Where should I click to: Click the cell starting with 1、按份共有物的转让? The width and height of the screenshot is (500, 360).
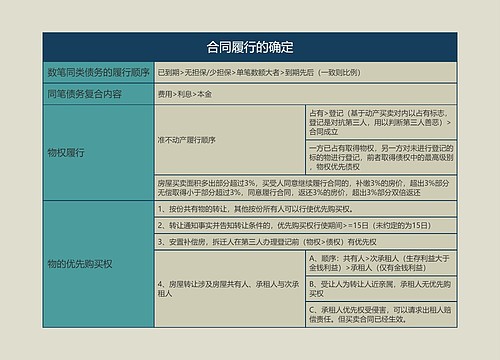[305, 209]
